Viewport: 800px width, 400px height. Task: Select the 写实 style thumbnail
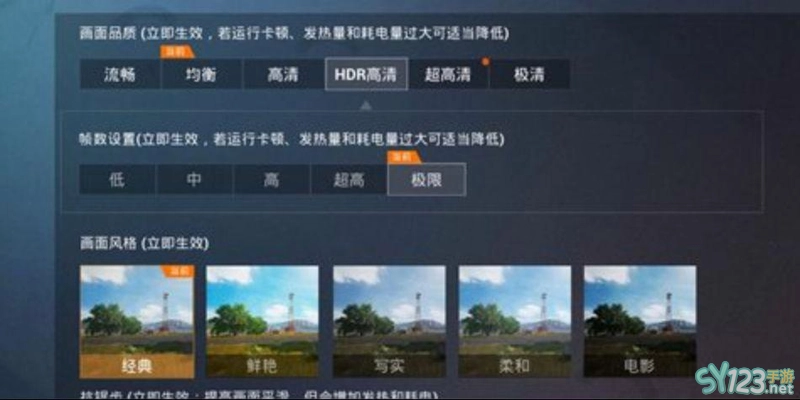389,321
